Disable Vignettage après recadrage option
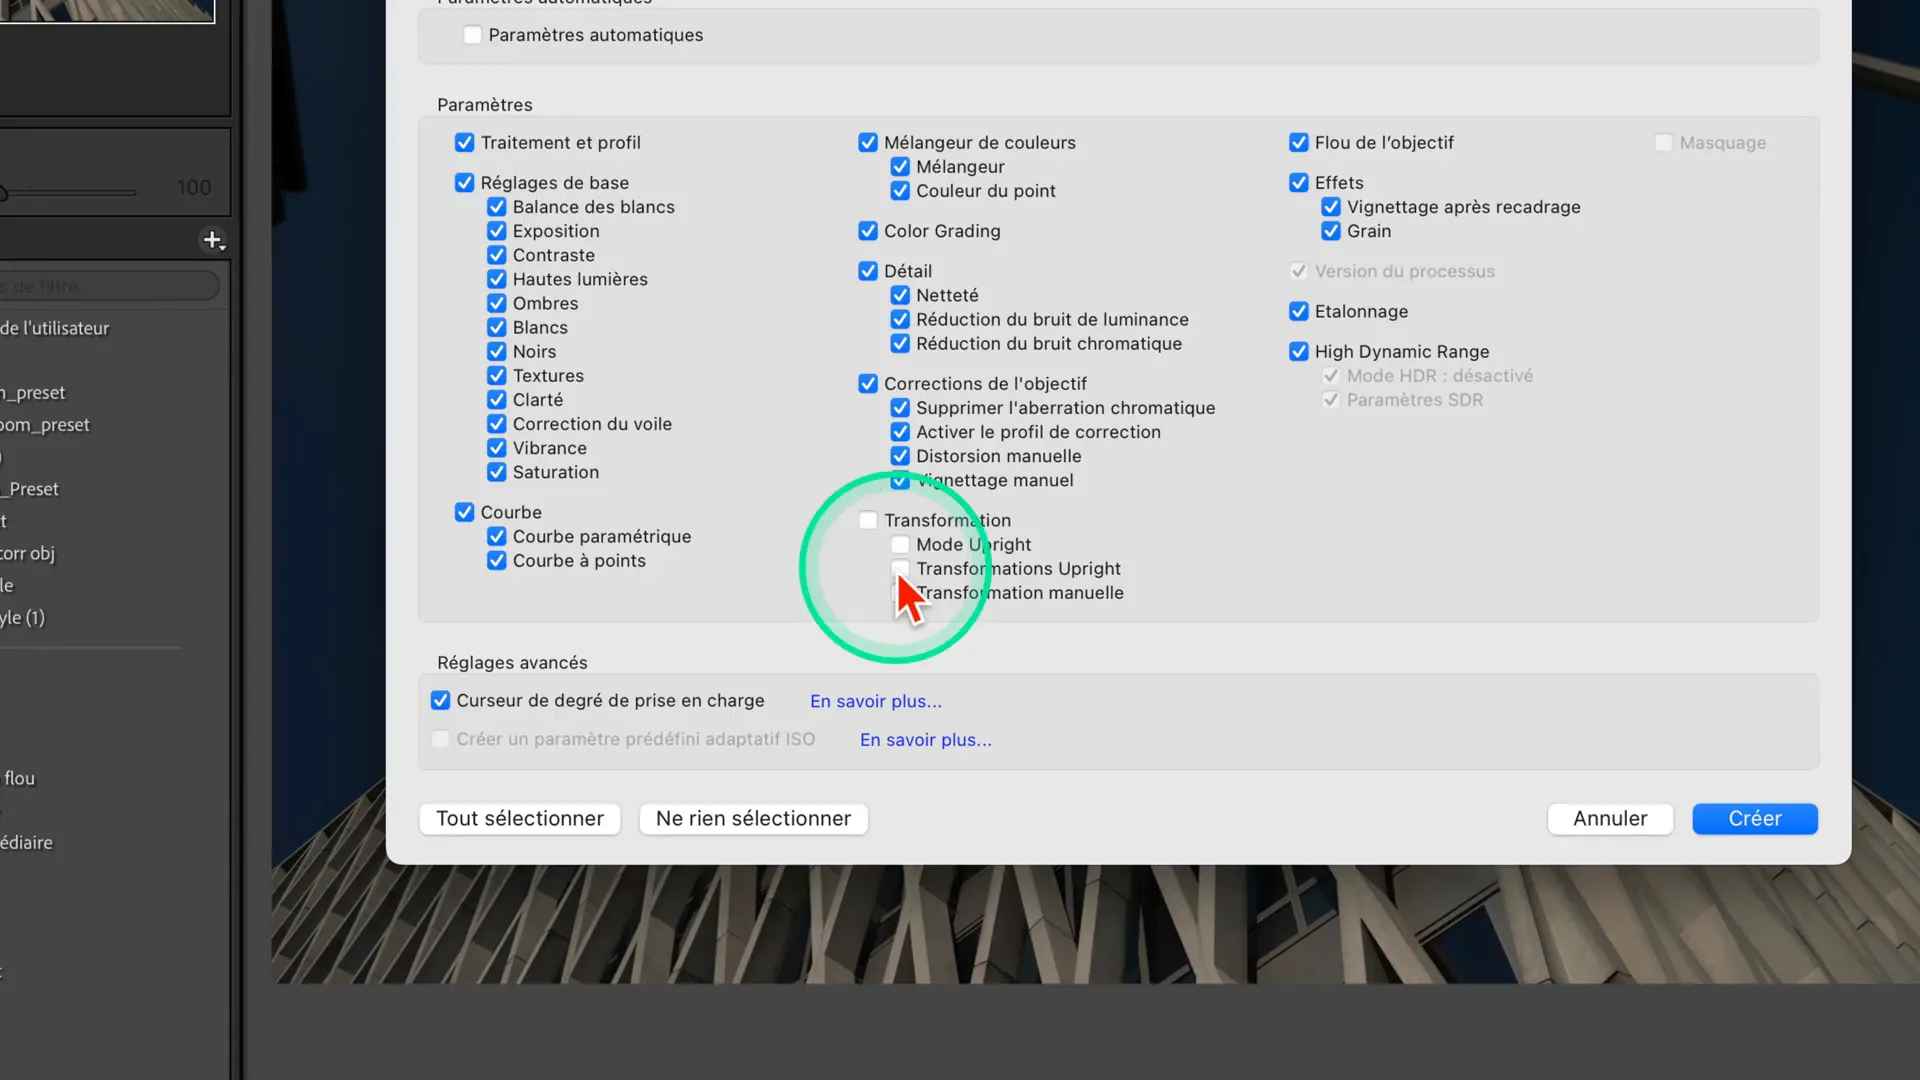Viewport: 1920px width, 1080px height. tap(1331, 207)
